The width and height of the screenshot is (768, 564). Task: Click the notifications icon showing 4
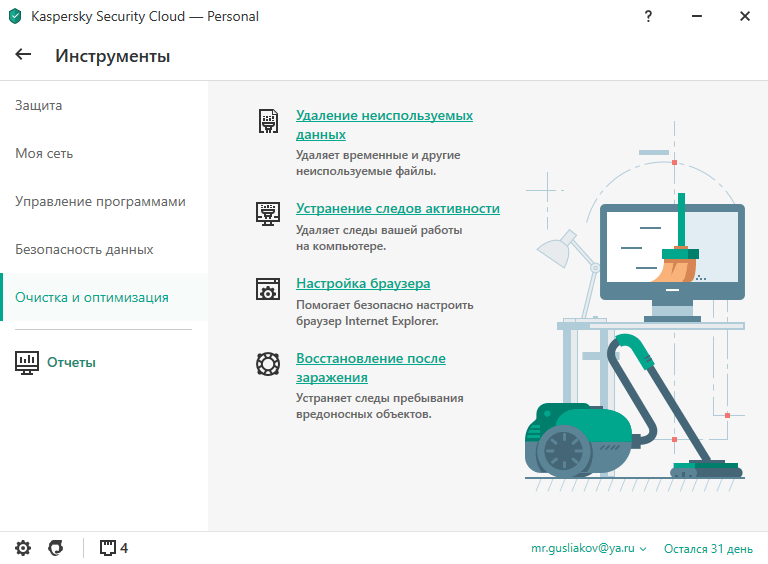pos(114,548)
